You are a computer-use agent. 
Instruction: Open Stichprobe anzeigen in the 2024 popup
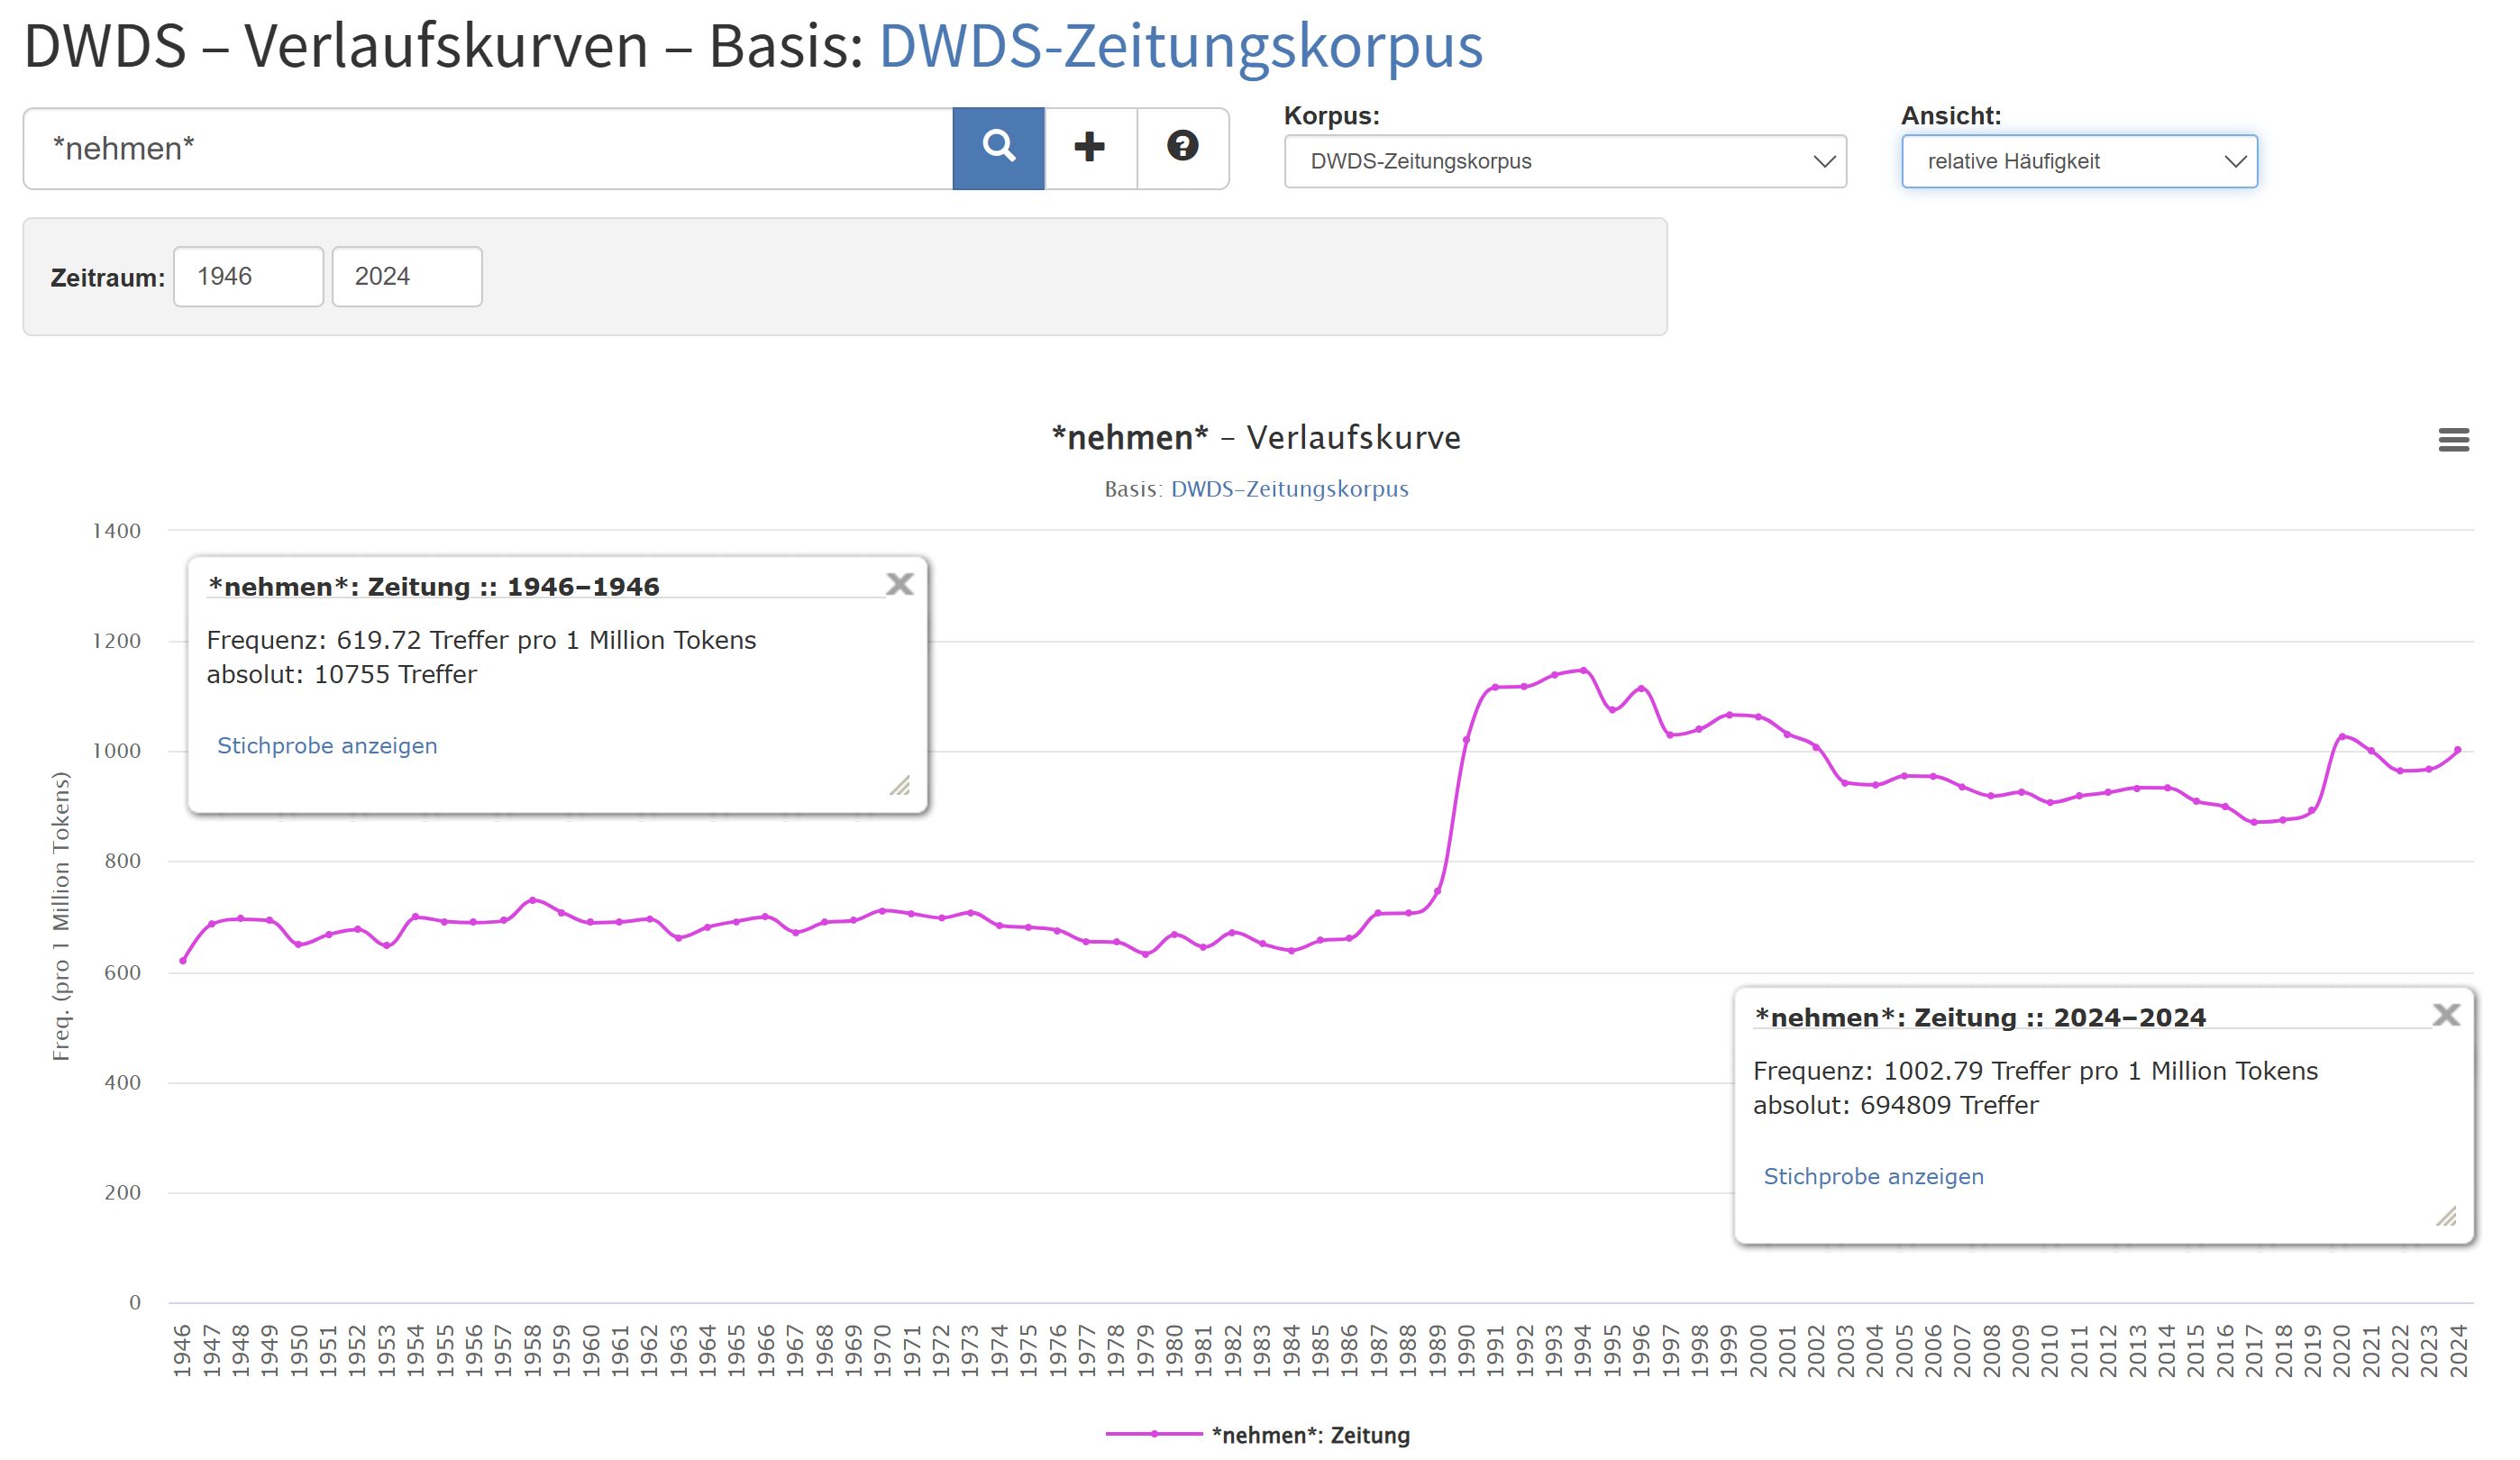1873,1177
